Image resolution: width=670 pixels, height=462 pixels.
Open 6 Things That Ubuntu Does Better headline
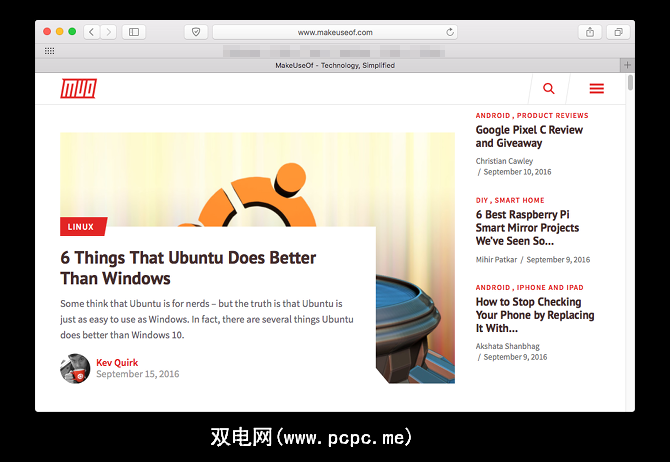tap(188, 268)
